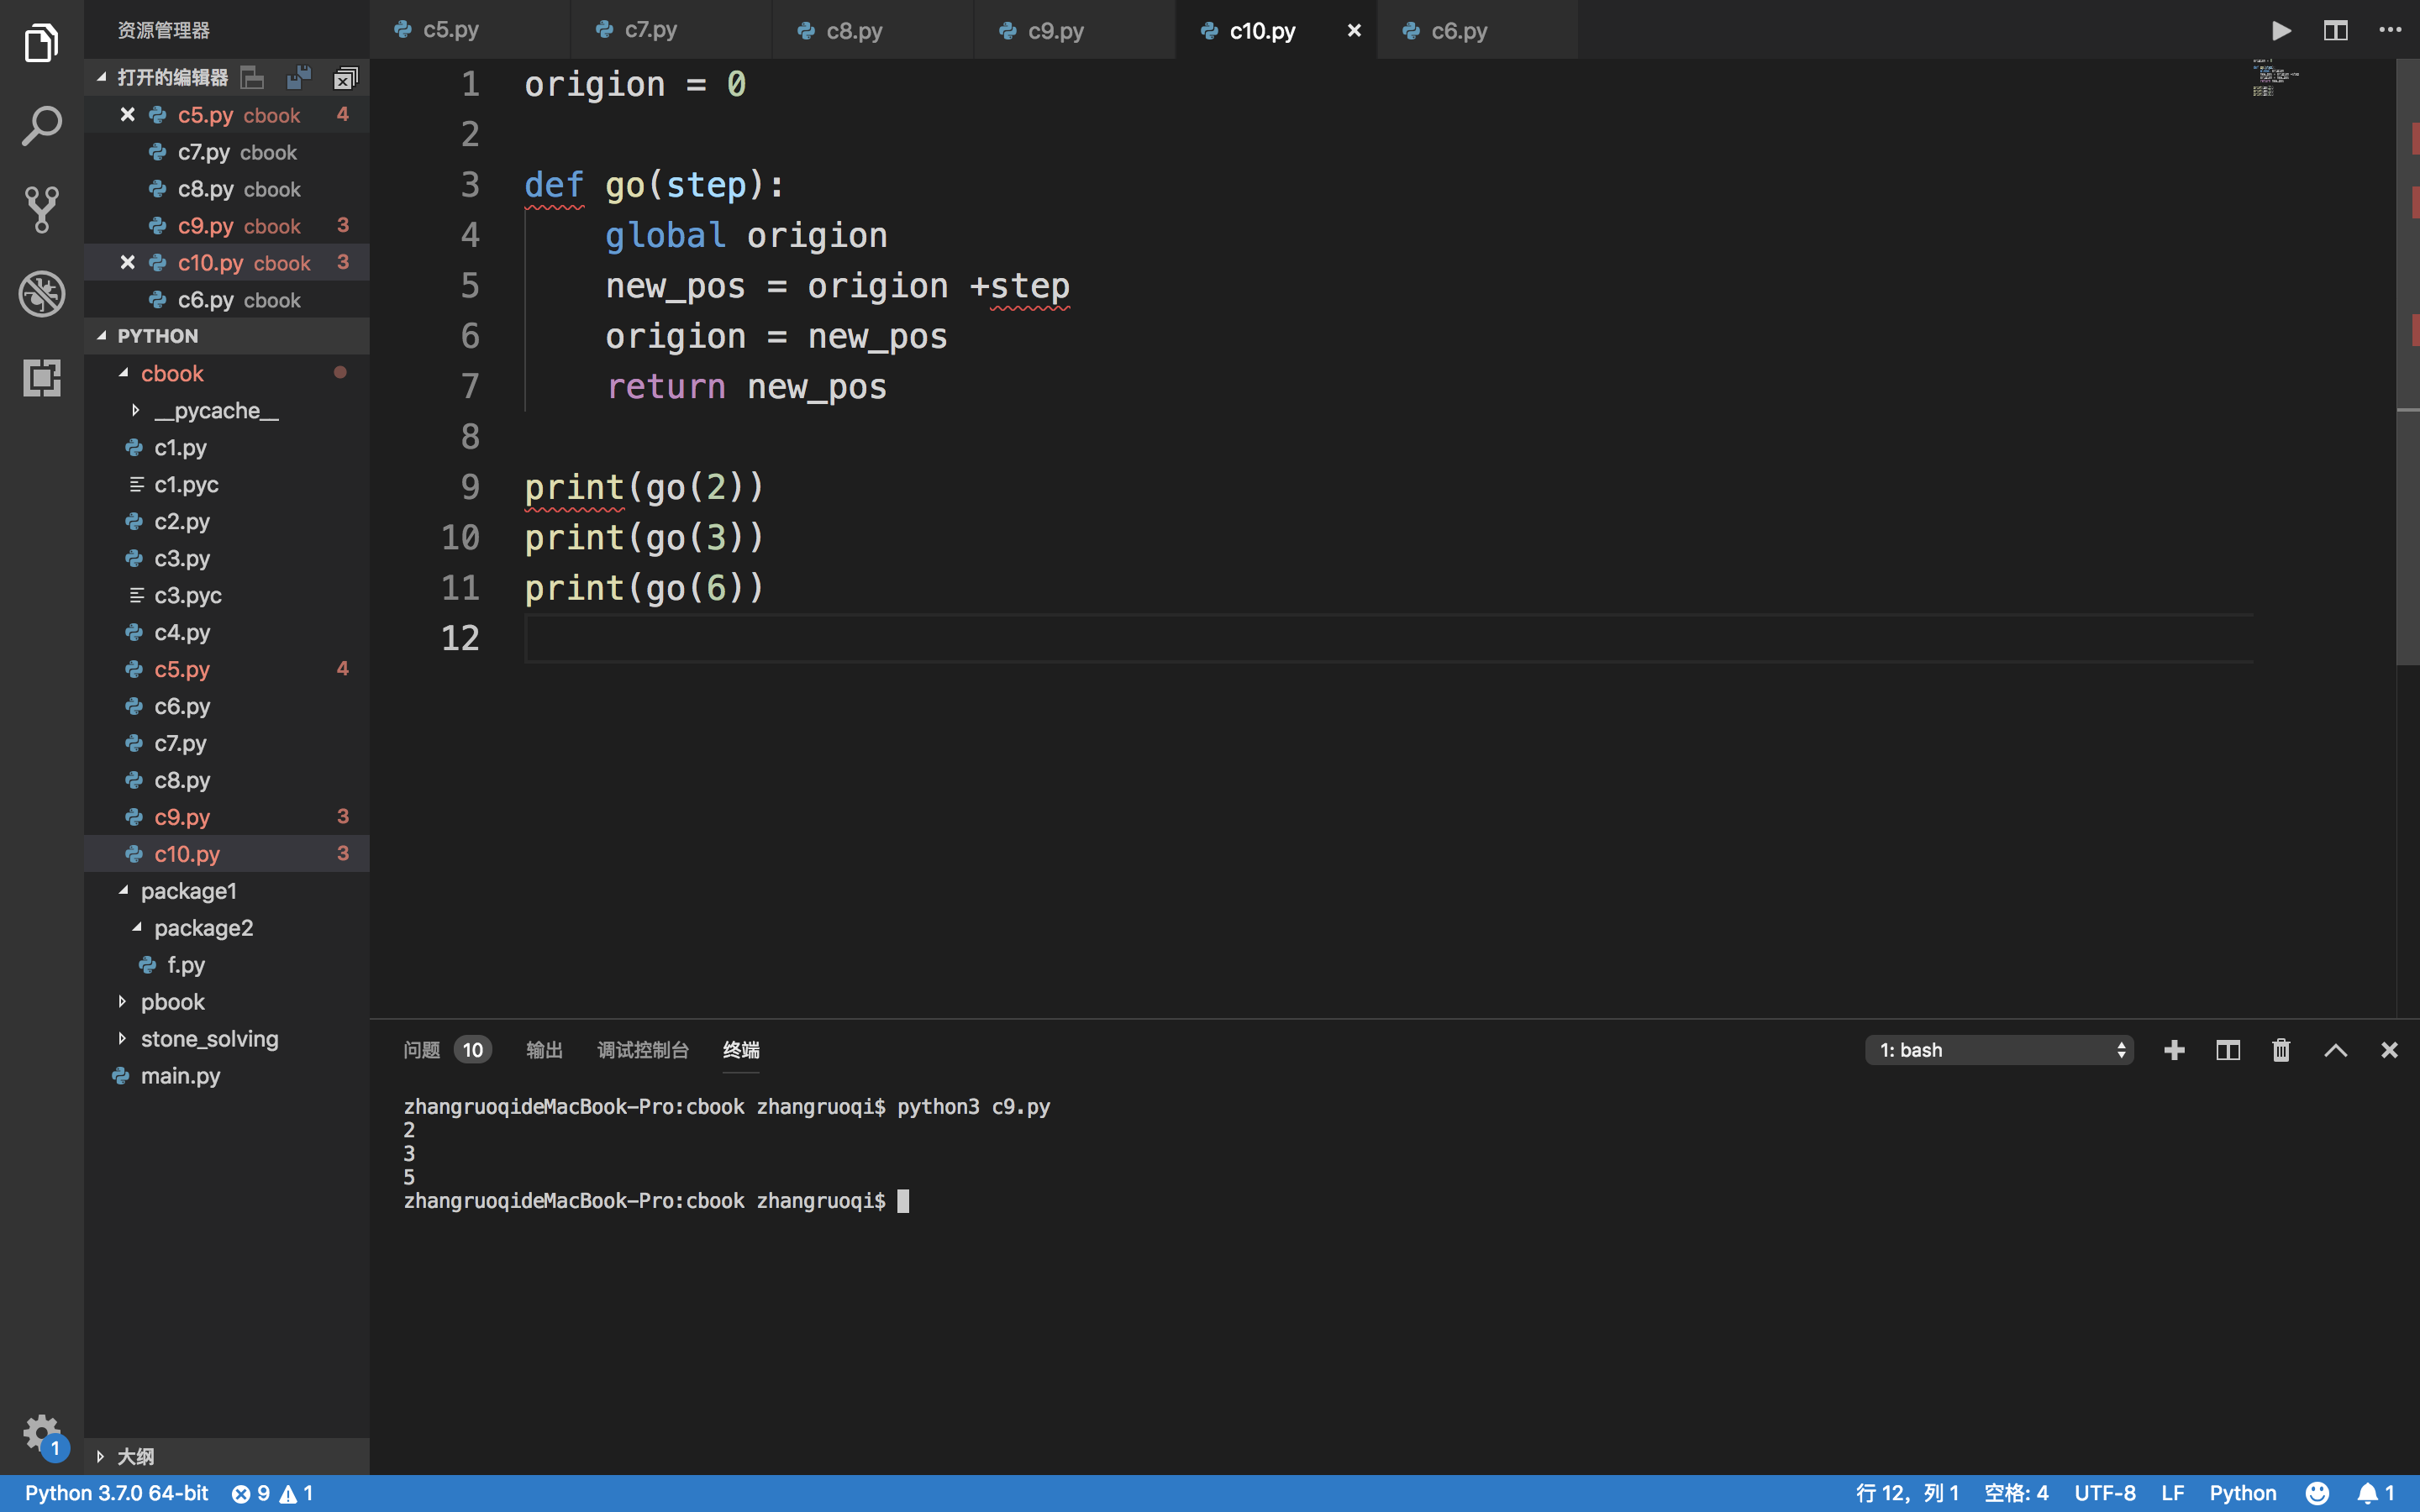Image resolution: width=2420 pixels, height=1512 pixels.
Task: Open c4.py in file tree
Action: pyautogui.click(x=227, y=632)
